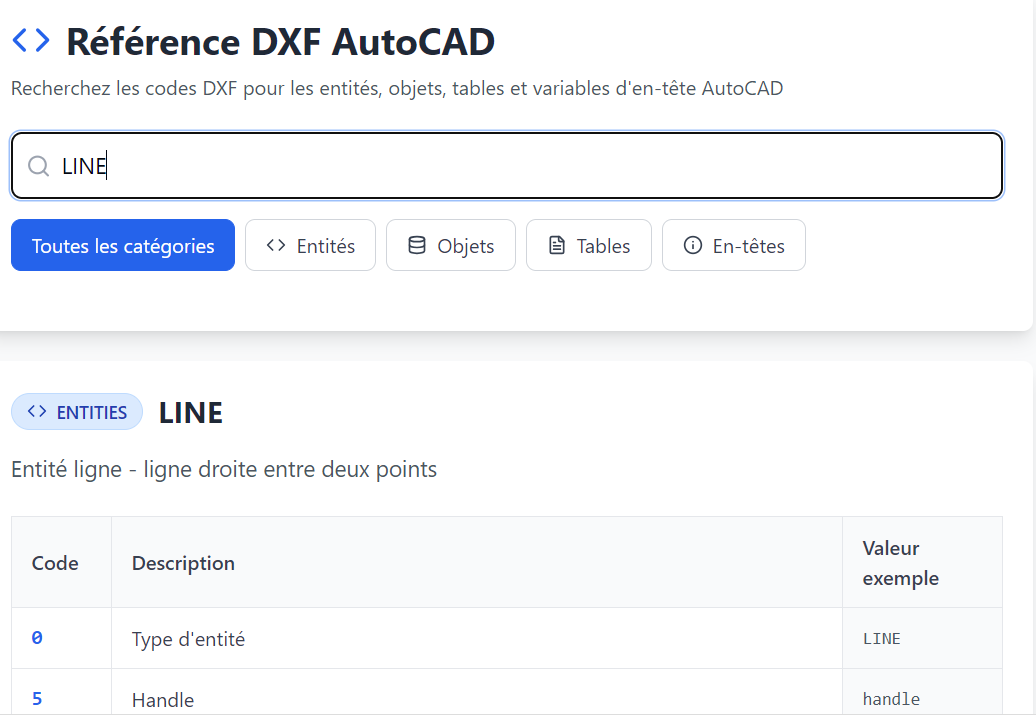This screenshot has width=1036, height=716.
Task: Click code 5 in the table
Action: point(37,699)
